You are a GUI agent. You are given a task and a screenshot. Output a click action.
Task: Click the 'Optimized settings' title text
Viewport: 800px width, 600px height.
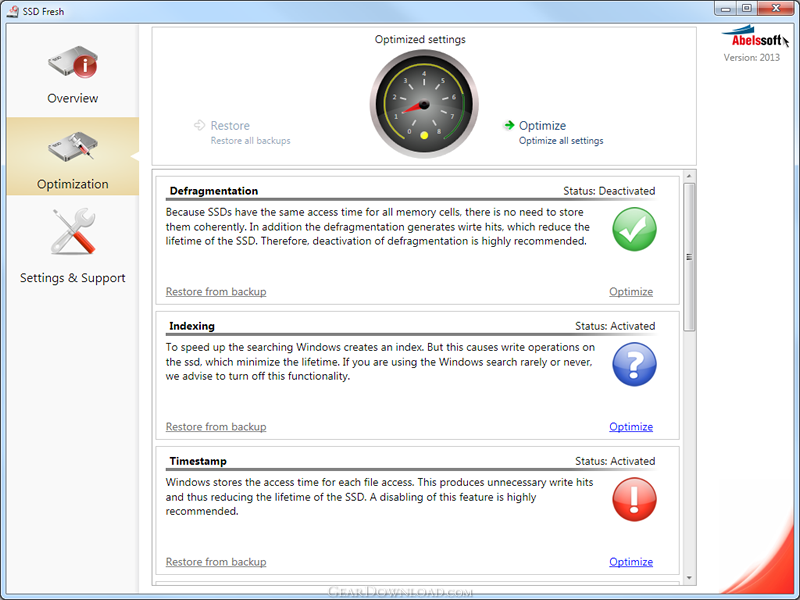coord(420,39)
